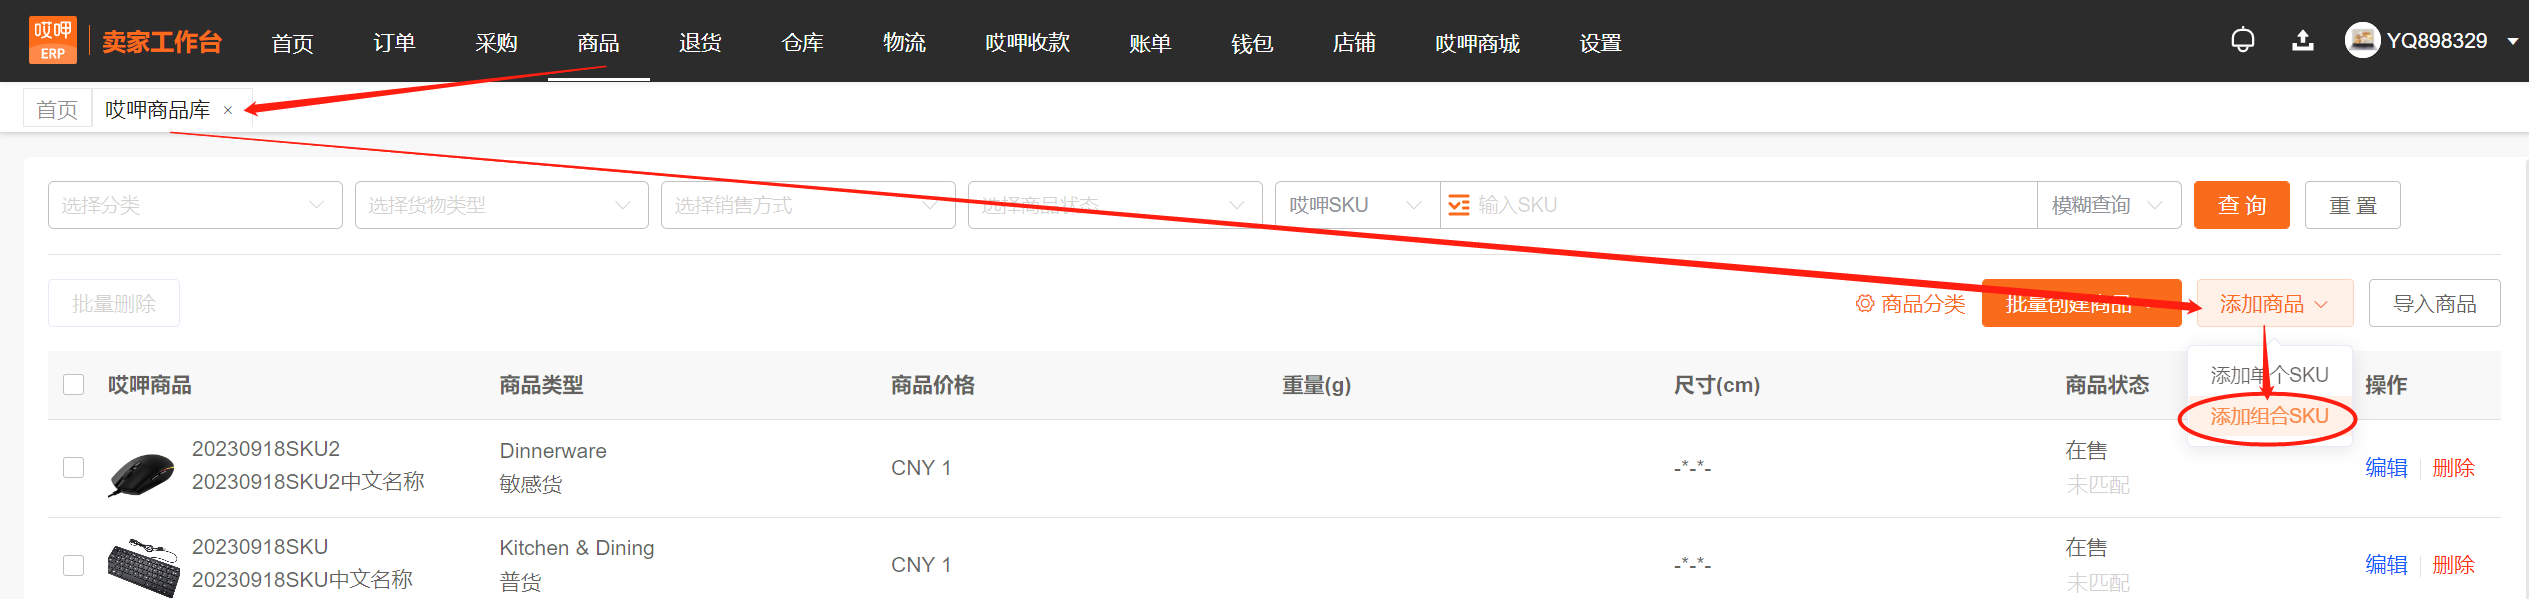Focus the 输入SKU search field
2529x599 pixels.
(1750, 205)
